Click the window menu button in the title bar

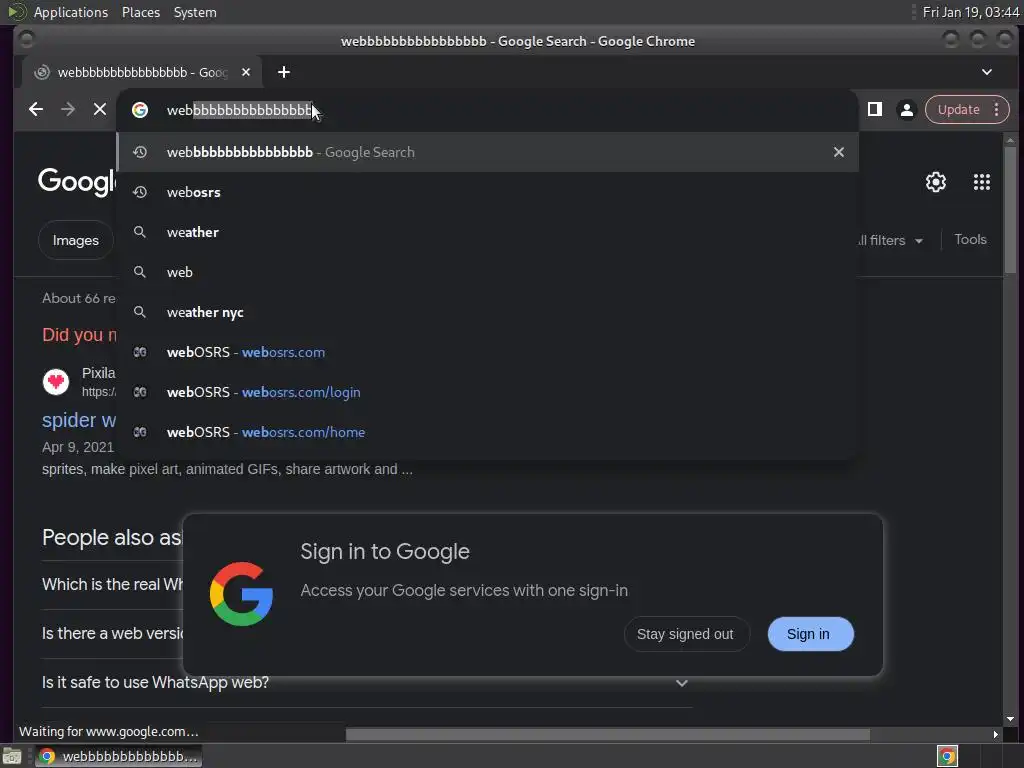(x=26, y=40)
